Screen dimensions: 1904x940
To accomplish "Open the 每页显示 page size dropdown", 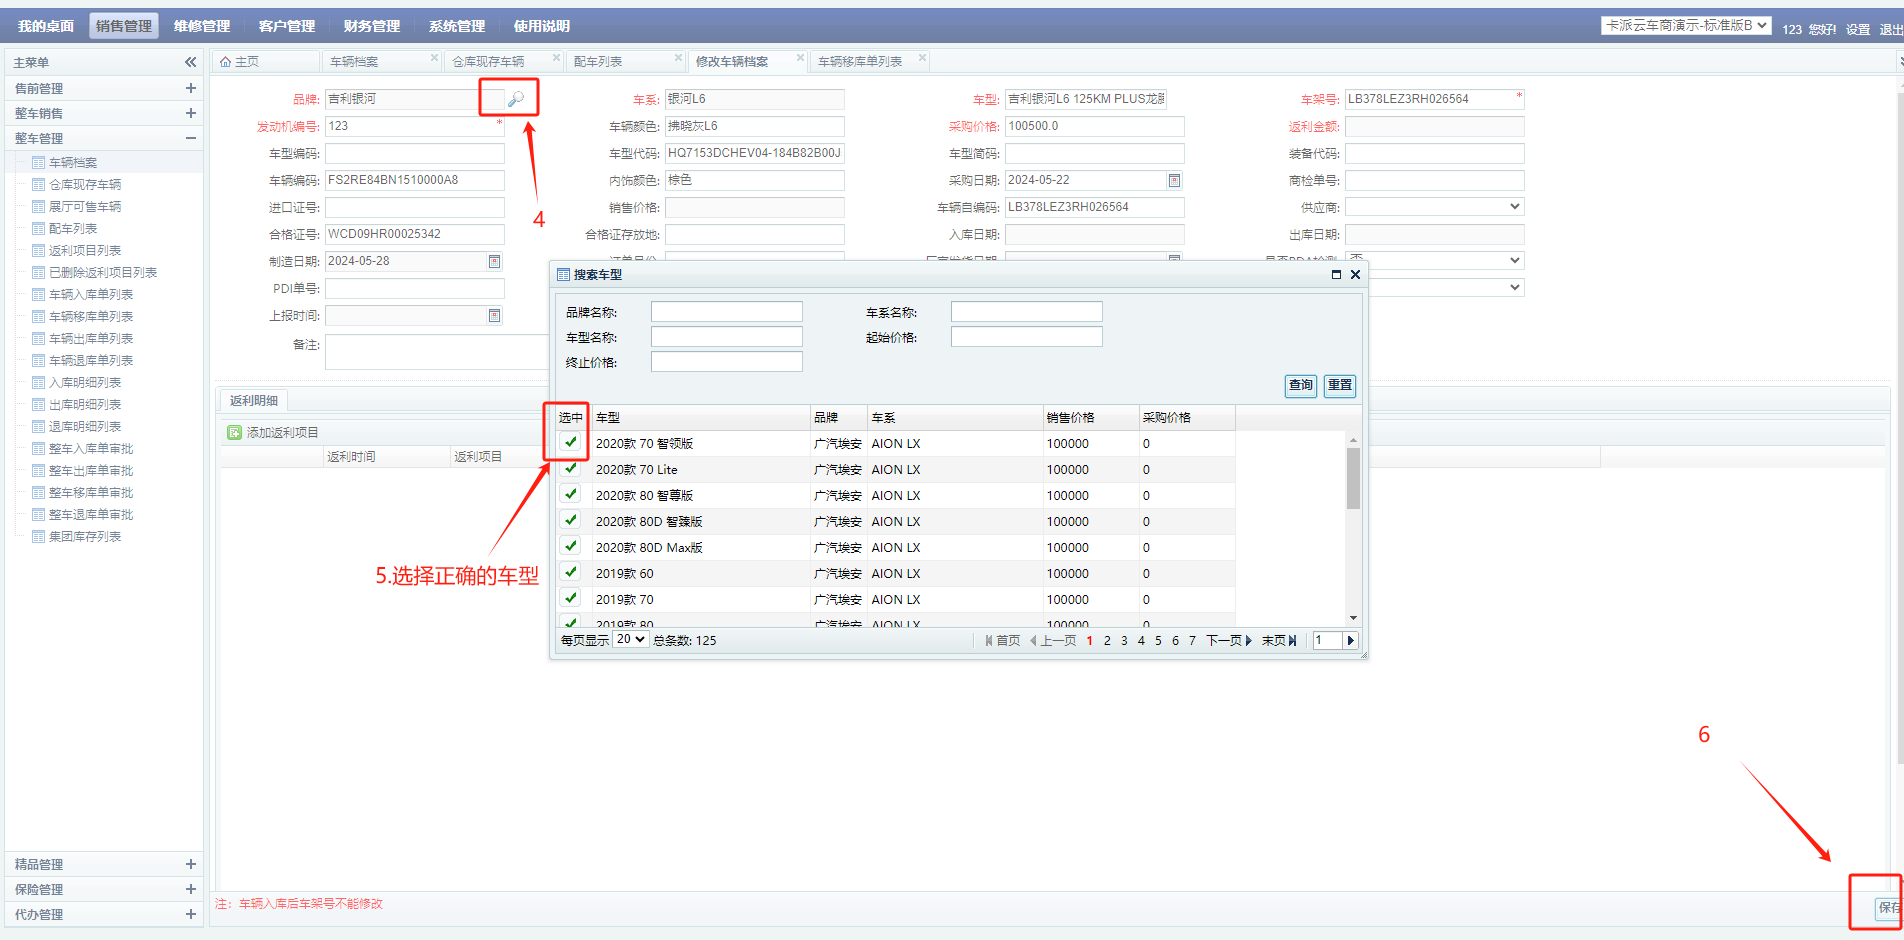I will [x=631, y=640].
